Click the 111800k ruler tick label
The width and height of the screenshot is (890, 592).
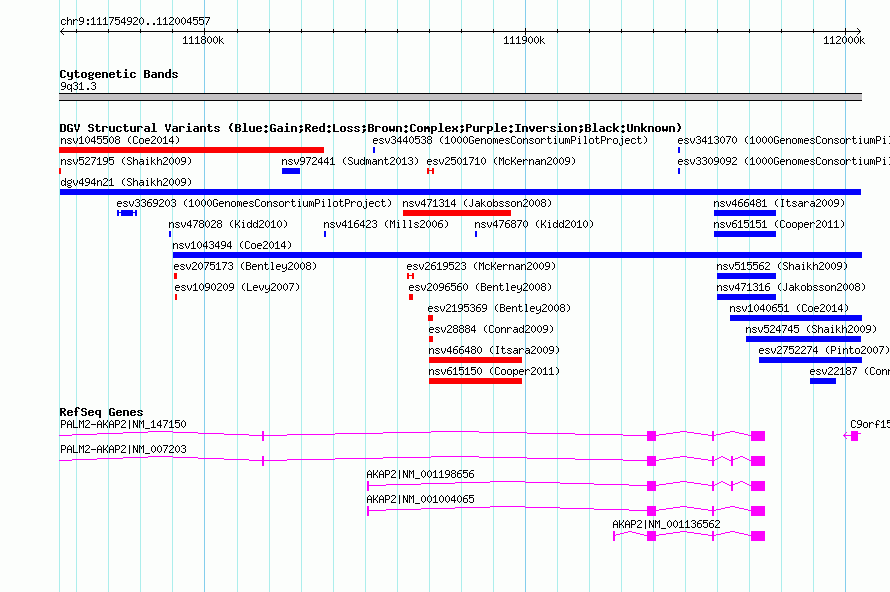[x=203, y=40]
